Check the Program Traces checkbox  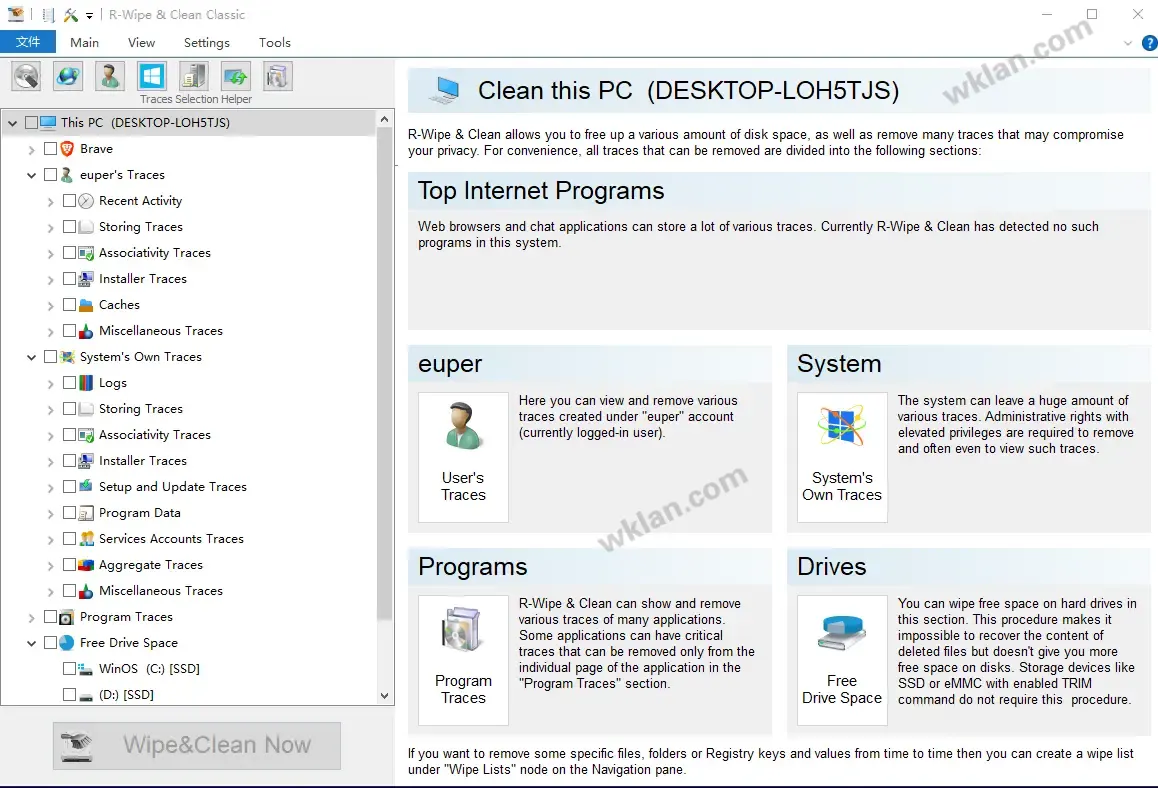tap(50, 617)
